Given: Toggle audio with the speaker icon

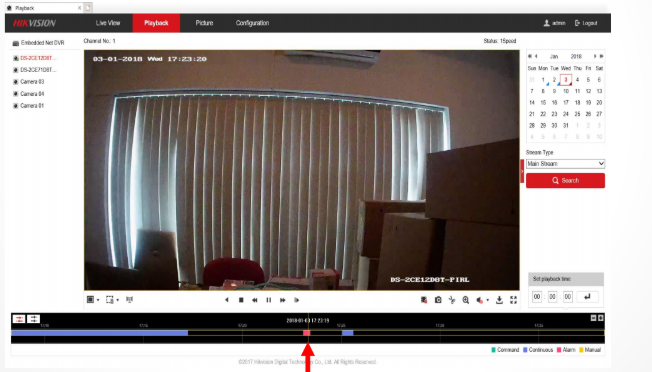Looking at the screenshot, I should (x=480, y=300).
